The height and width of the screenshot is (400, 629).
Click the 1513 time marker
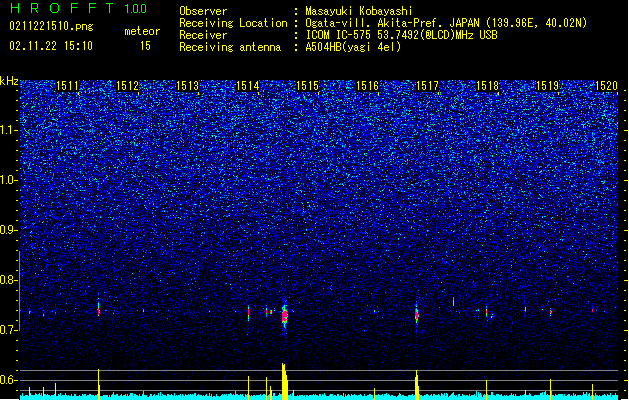pos(187,86)
